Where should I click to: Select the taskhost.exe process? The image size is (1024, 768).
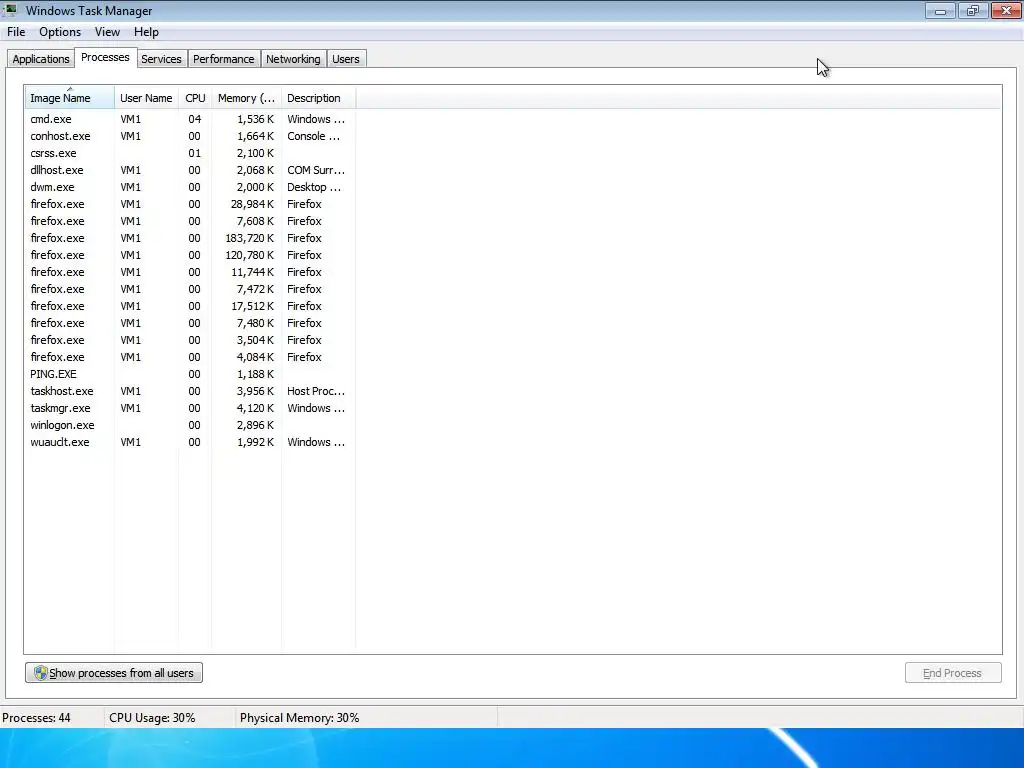point(189,391)
